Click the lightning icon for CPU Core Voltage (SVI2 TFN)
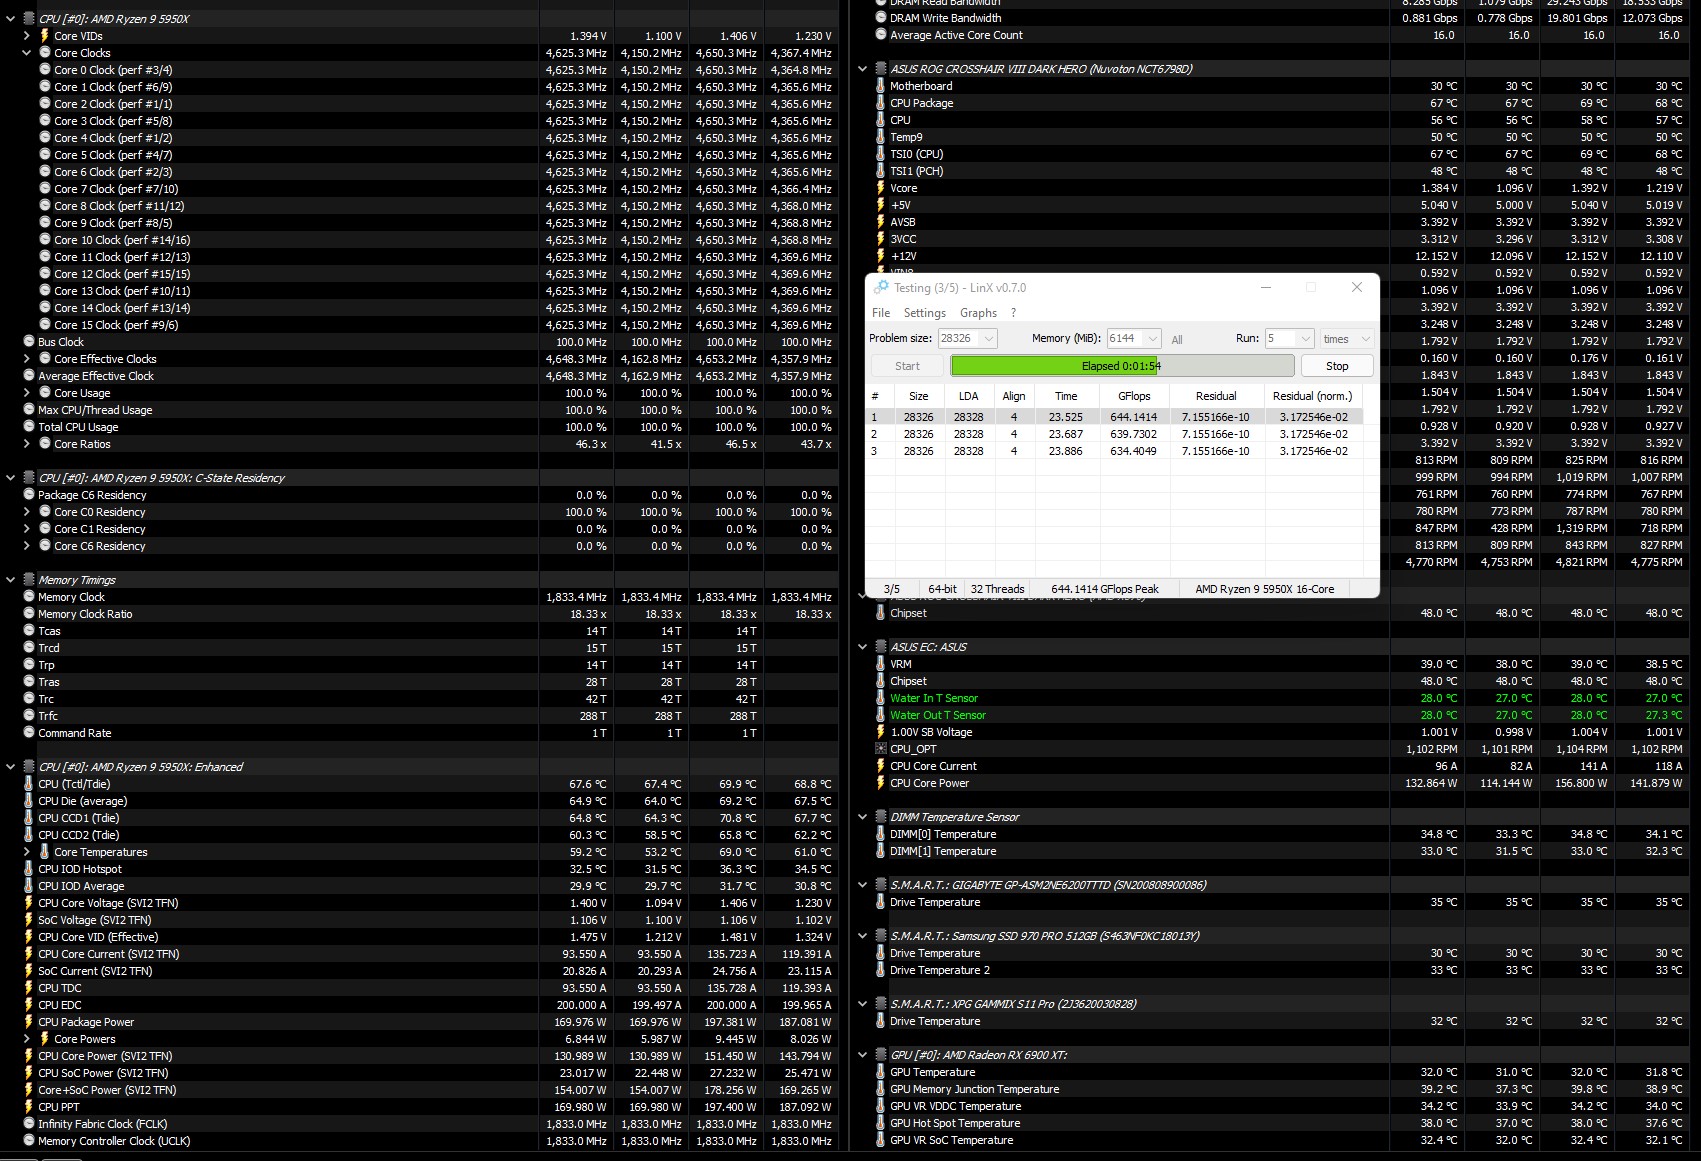 (x=29, y=903)
